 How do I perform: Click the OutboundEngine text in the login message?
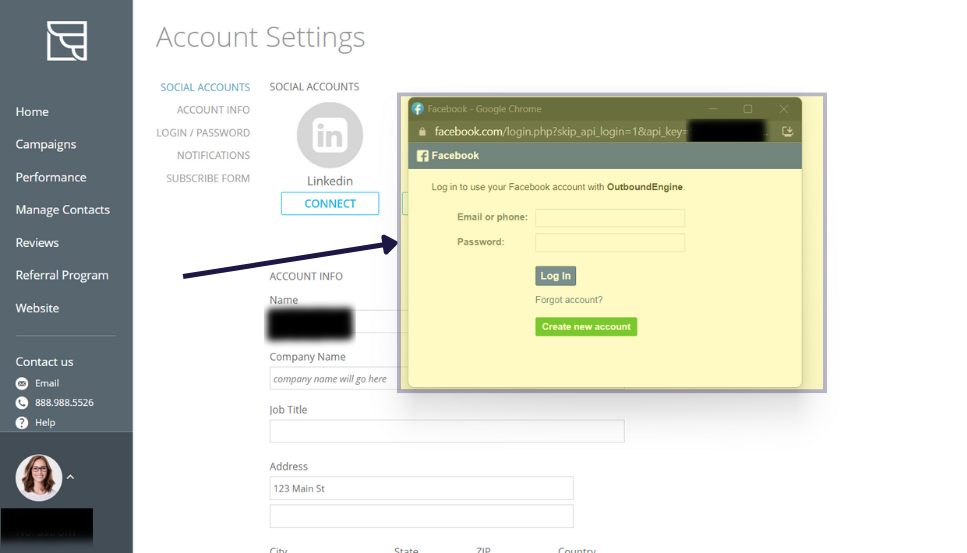tap(644, 187)
